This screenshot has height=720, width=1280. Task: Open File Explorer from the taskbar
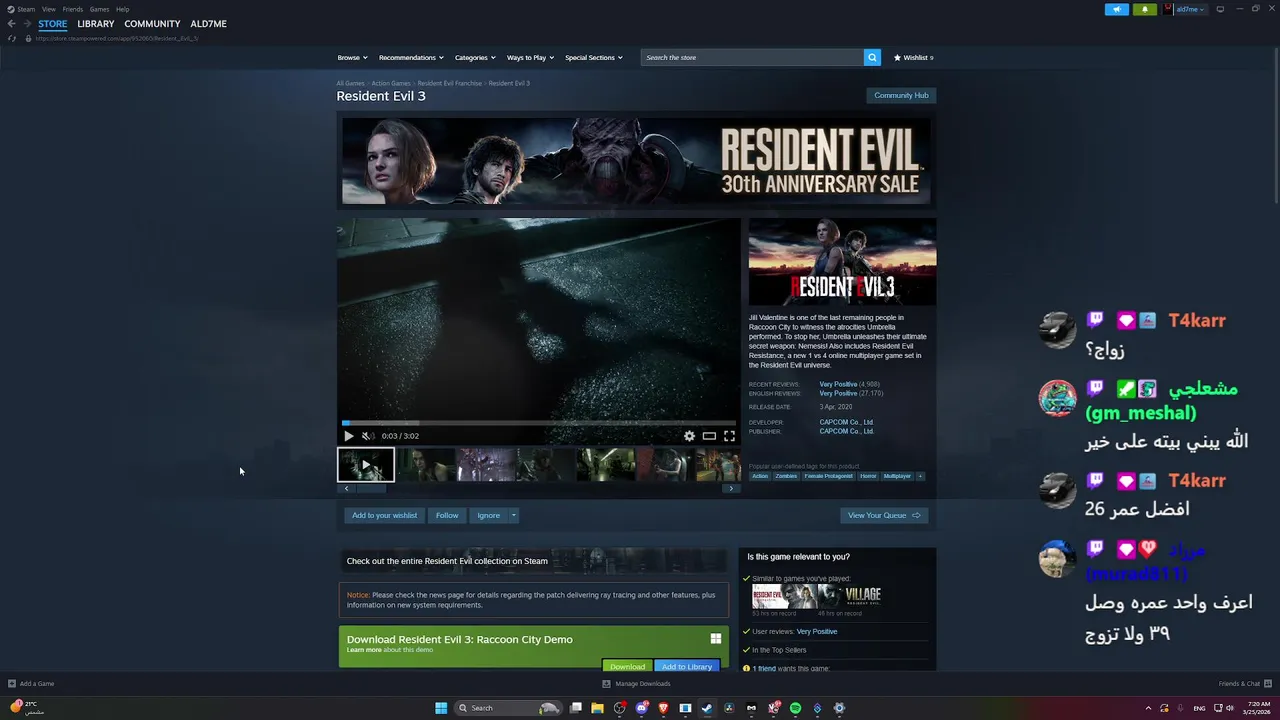pyautogui.click(x=597, y=708)
